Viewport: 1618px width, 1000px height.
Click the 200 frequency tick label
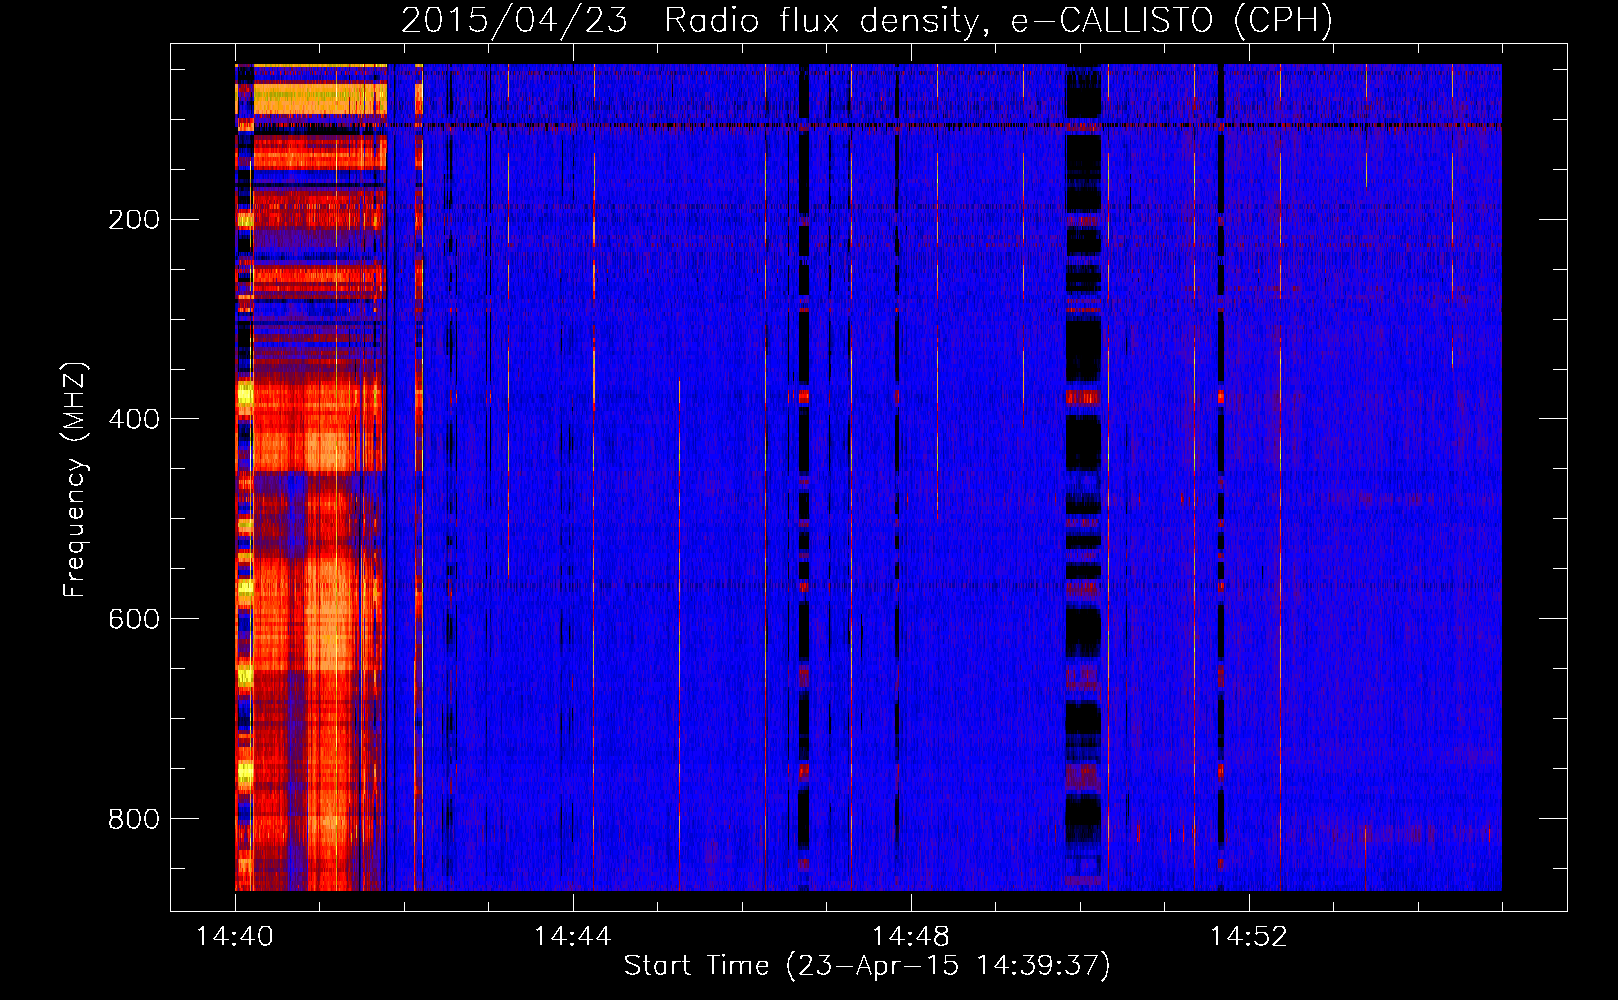pyautogui.click(x=133, y=220)
